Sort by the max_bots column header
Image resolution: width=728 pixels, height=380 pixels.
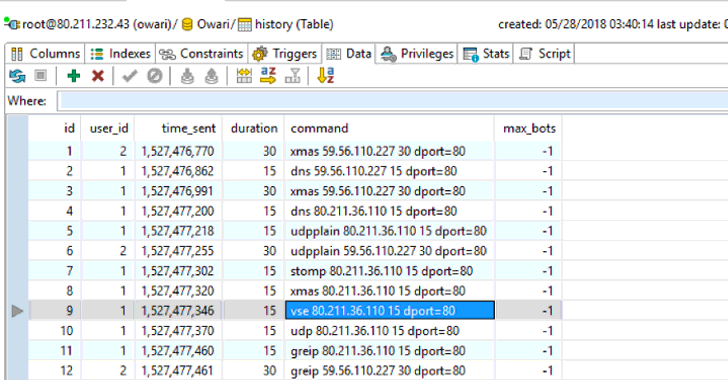pyautogui.click(x=528, y=128)
